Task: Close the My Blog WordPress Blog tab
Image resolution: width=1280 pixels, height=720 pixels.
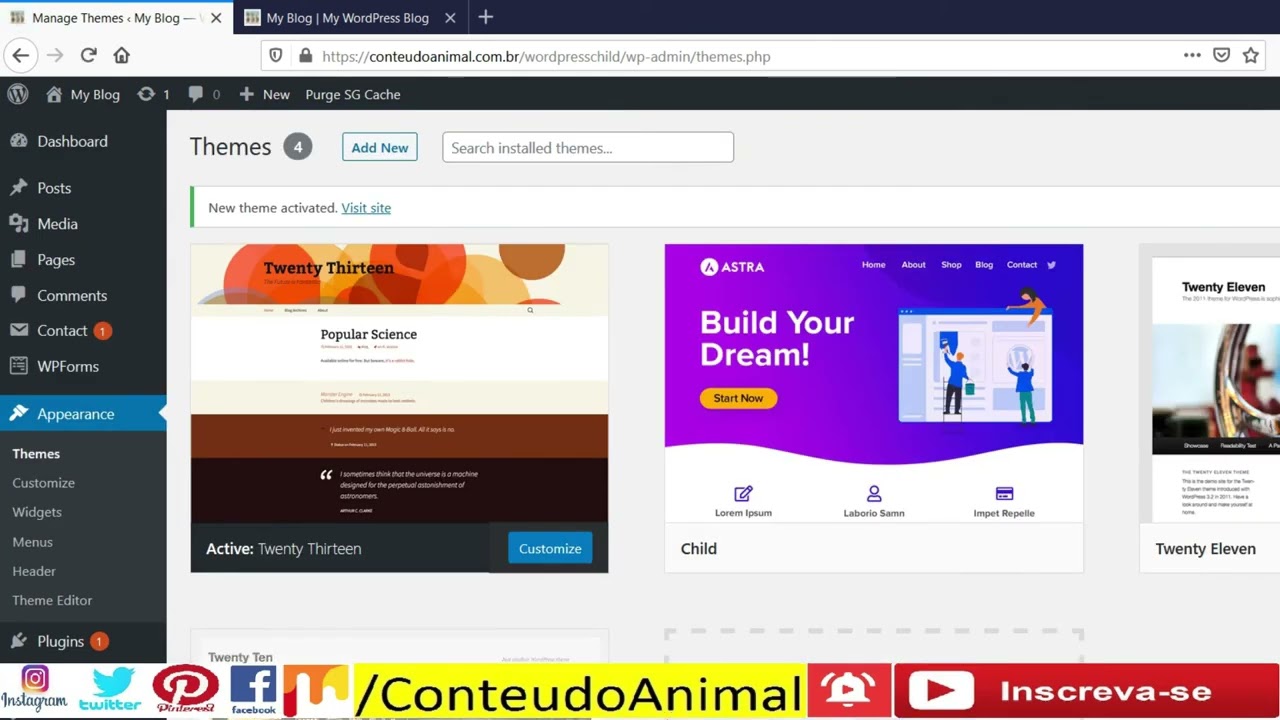Action: (x=450, y=18)
